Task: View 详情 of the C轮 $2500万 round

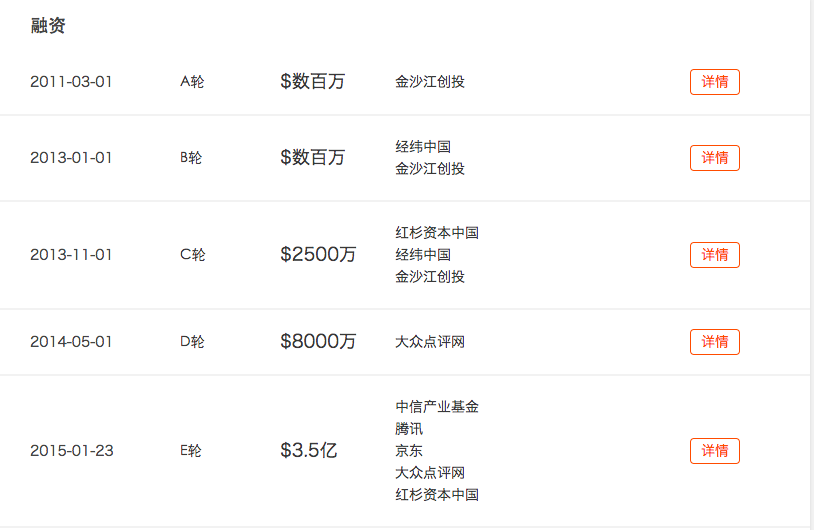Action: pyautogui.click(x=714, y=255)
